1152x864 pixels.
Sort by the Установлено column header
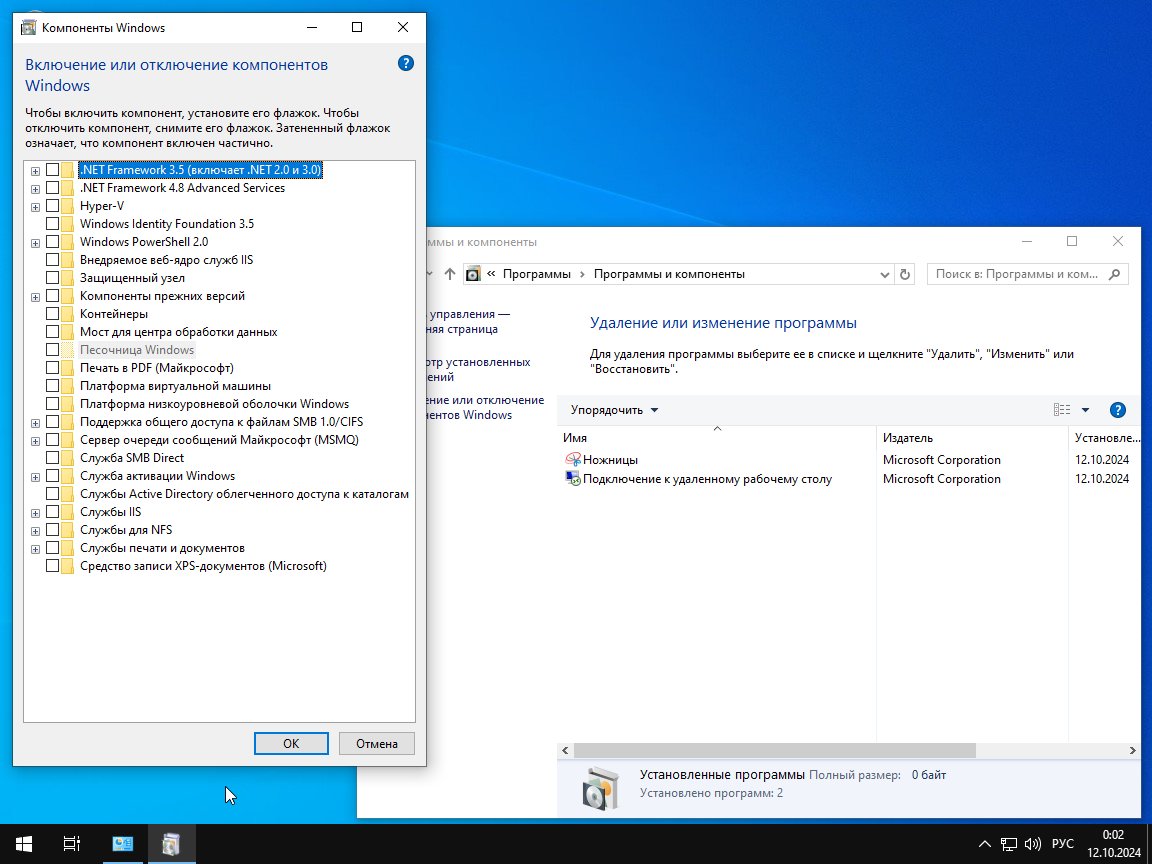click(1107, 438)
